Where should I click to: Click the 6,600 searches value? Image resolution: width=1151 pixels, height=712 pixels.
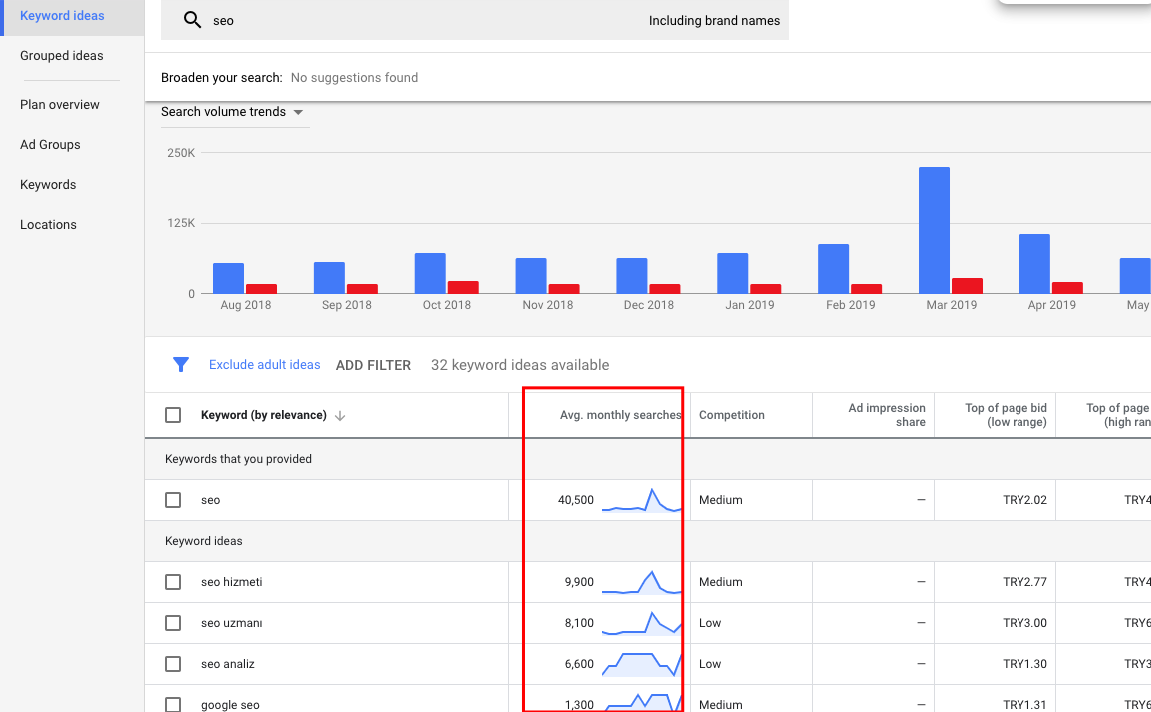(x=579, y=664)
